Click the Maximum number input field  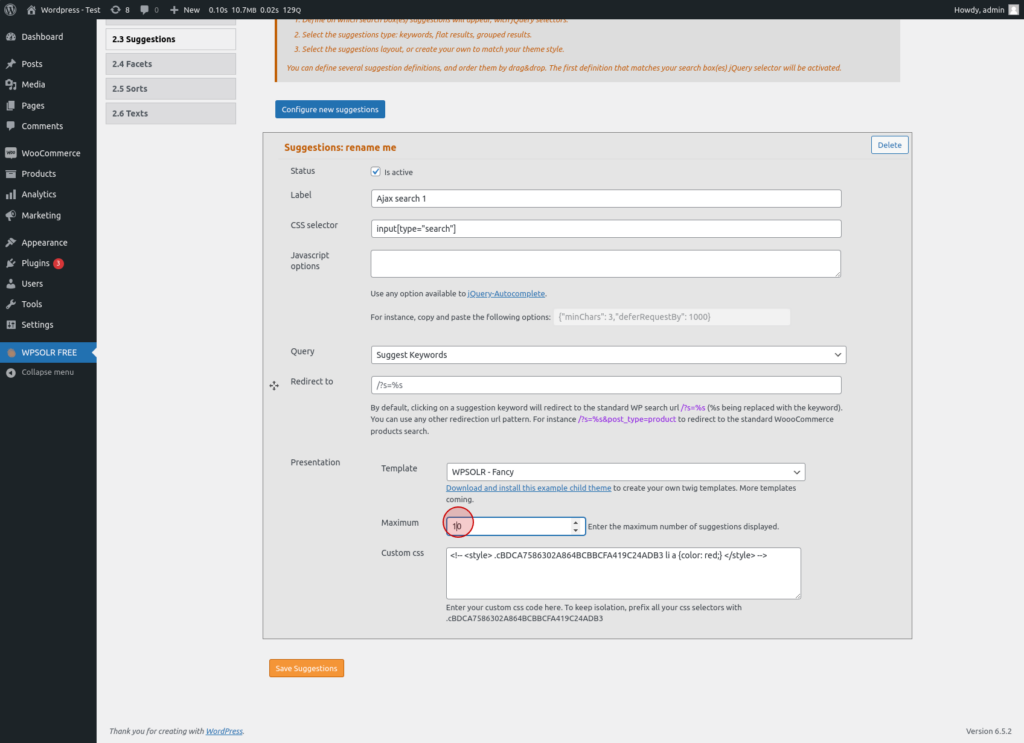coord(515,526)
